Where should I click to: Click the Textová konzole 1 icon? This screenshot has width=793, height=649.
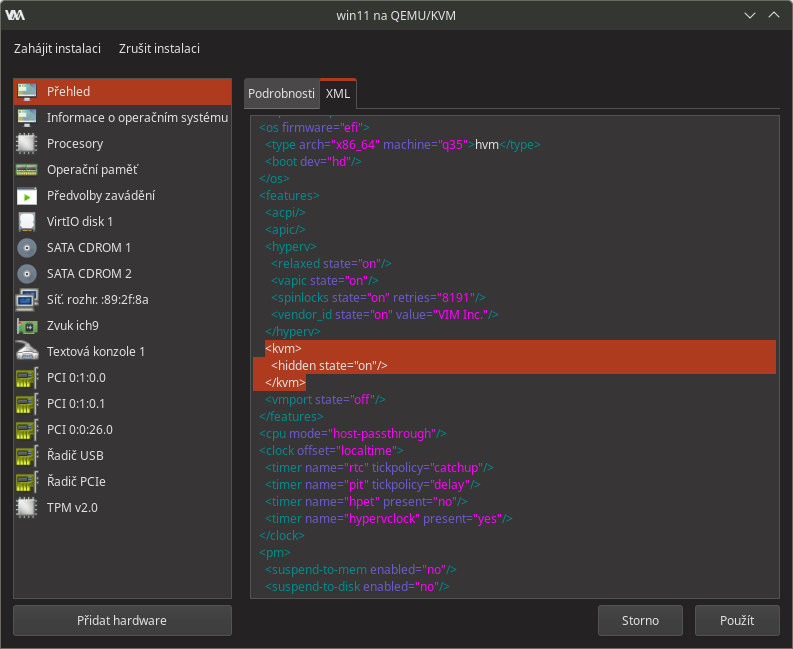pyautogui.click(x=27, y=352)
